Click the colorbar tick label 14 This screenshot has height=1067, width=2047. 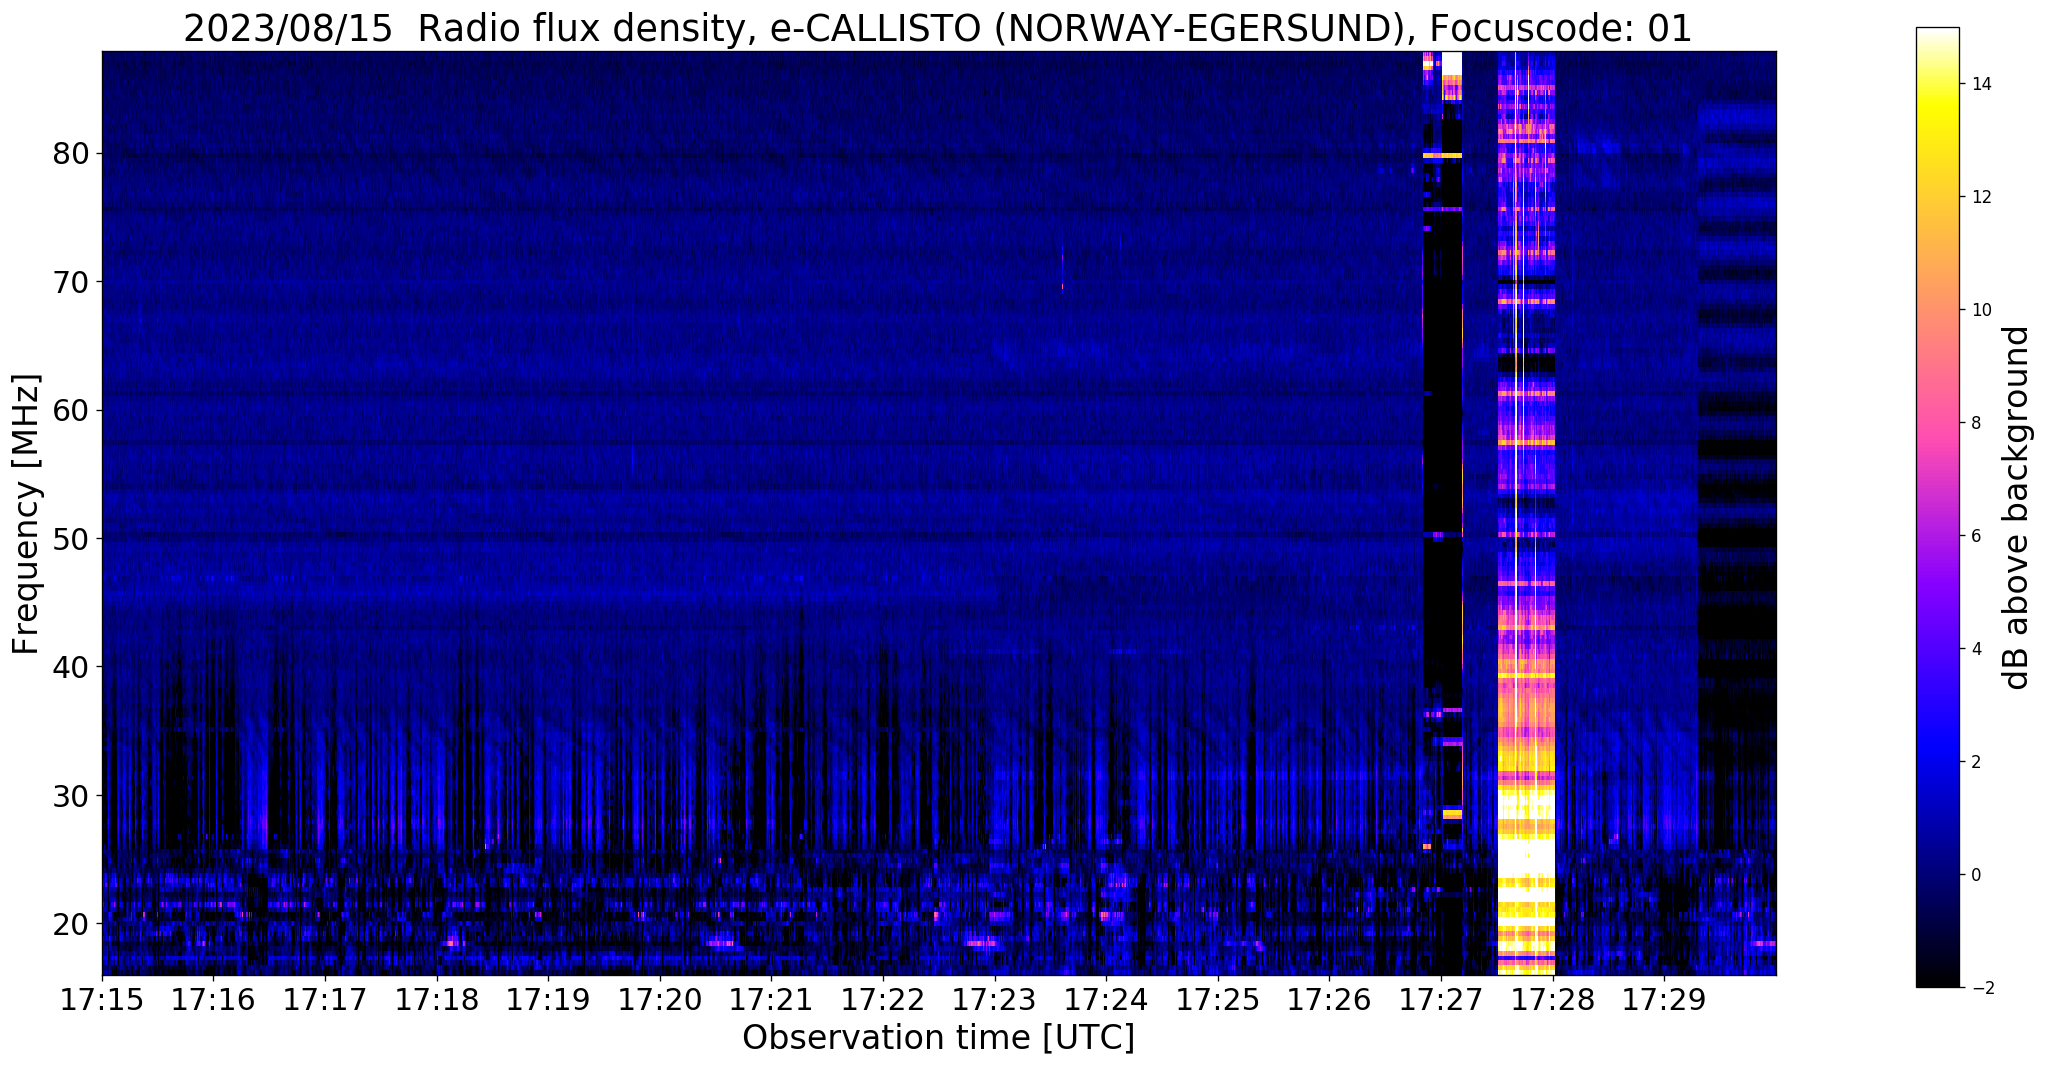tap(1980, 84)
